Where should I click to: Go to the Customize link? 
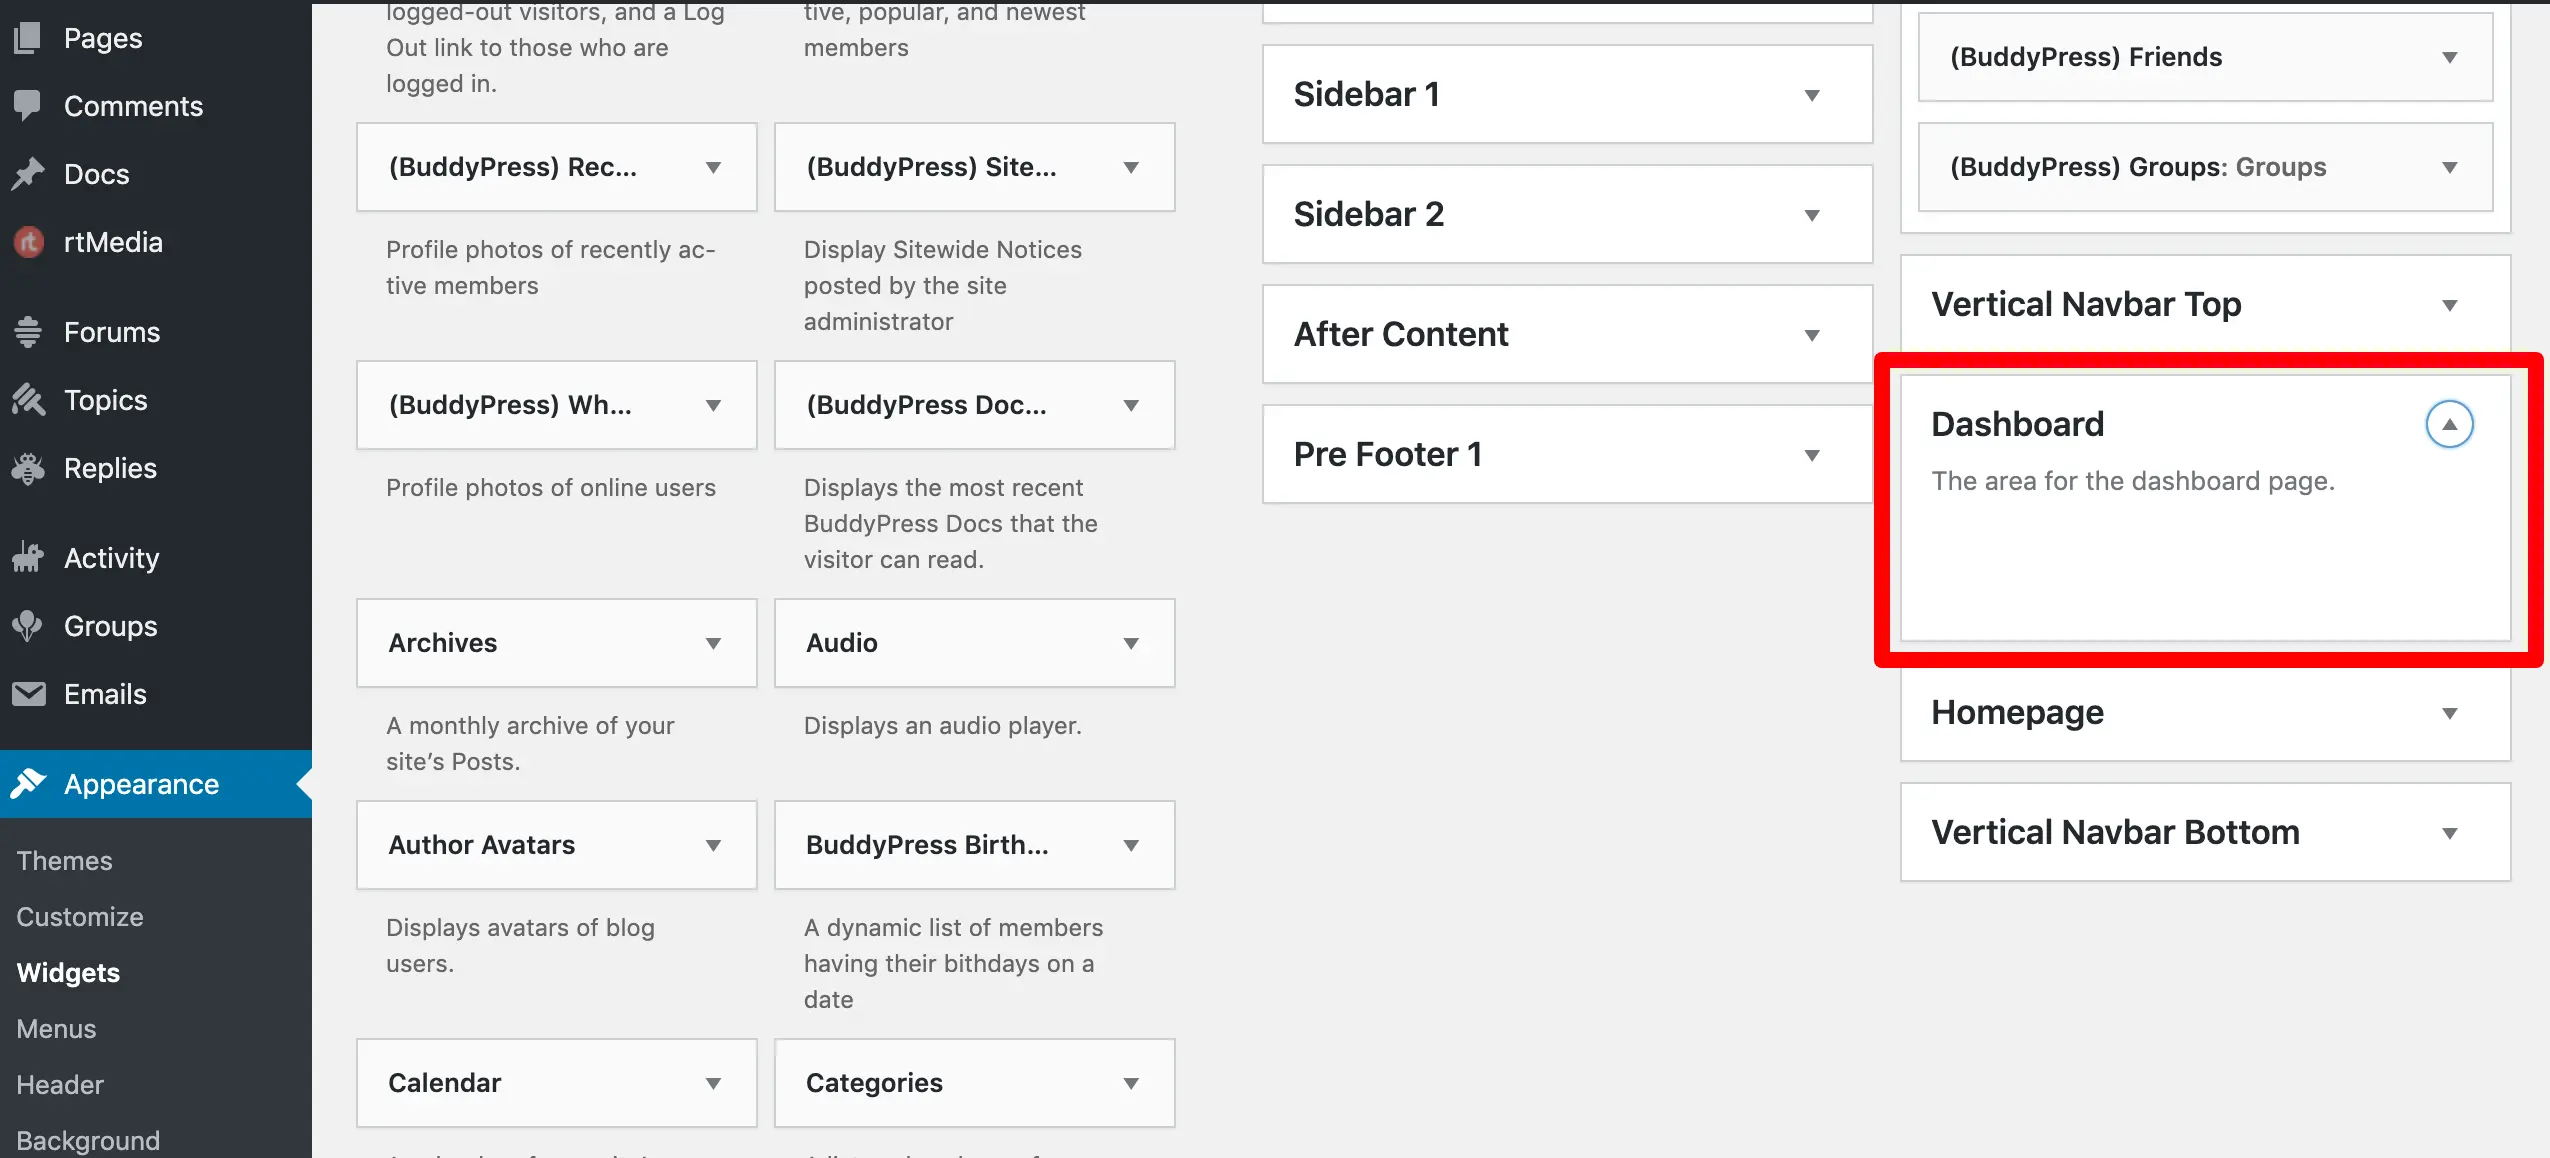pos(80,917)
